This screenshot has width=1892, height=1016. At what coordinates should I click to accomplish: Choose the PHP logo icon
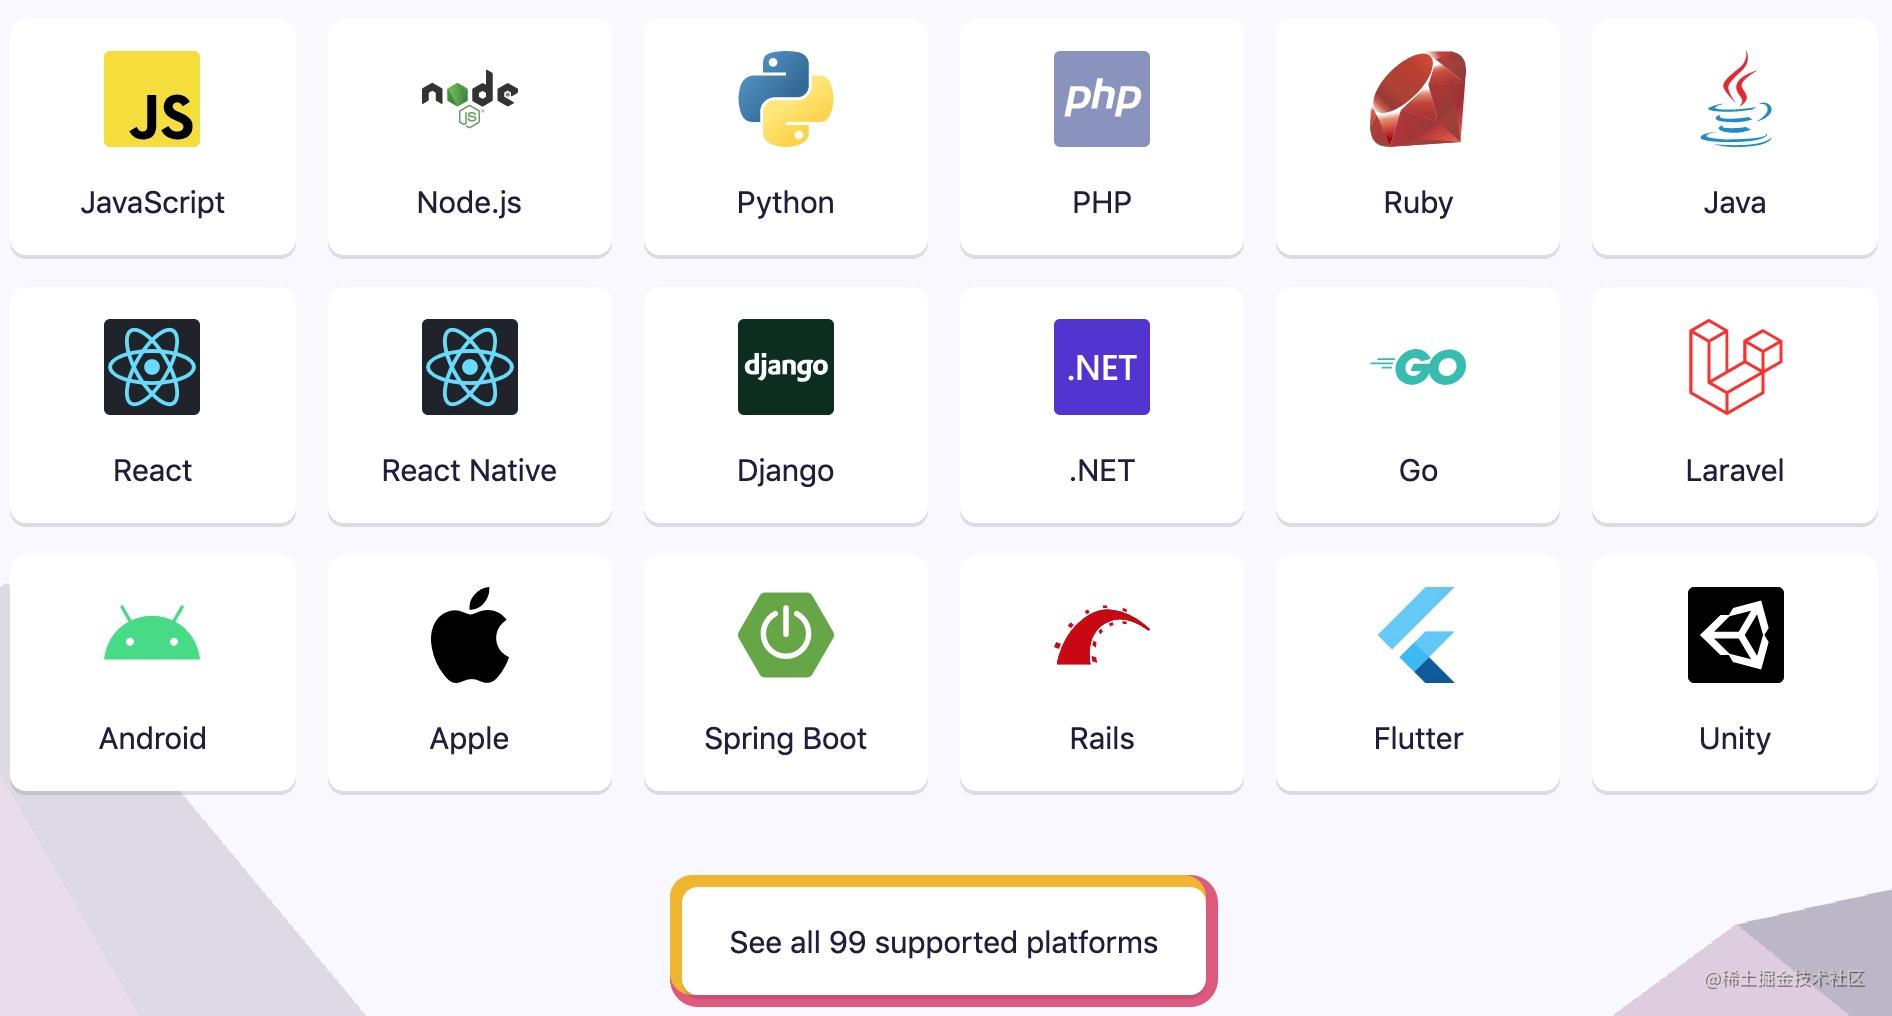point(1101,99)
